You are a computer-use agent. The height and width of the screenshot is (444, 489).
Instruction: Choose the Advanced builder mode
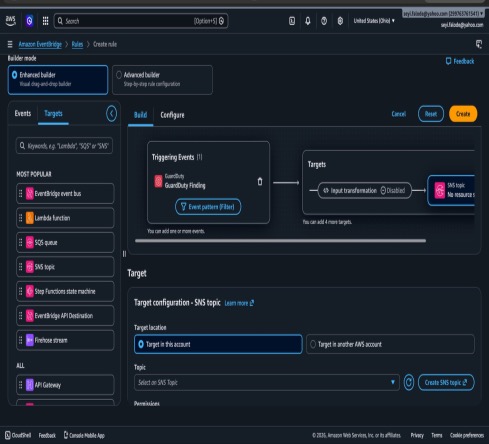click(162, 80)
